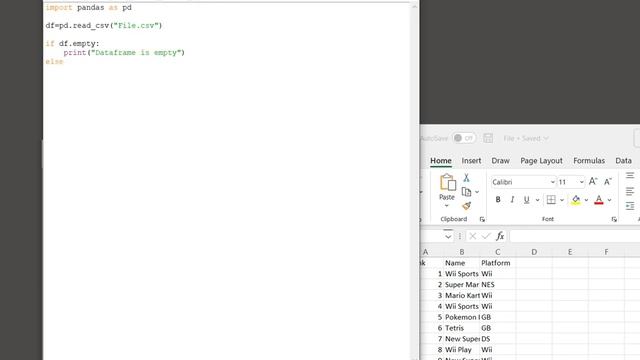Image resolution: width=640 pixels, height=360 pixels.
Task: Select the Platform header cell
Action: click(498, 263)
